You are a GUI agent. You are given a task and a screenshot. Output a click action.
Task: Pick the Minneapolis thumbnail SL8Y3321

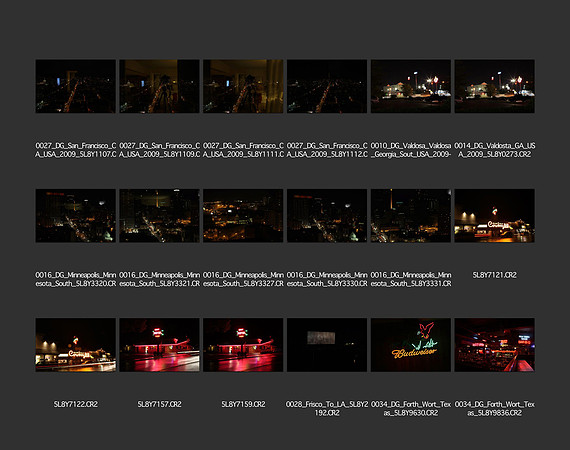(159, 216)
